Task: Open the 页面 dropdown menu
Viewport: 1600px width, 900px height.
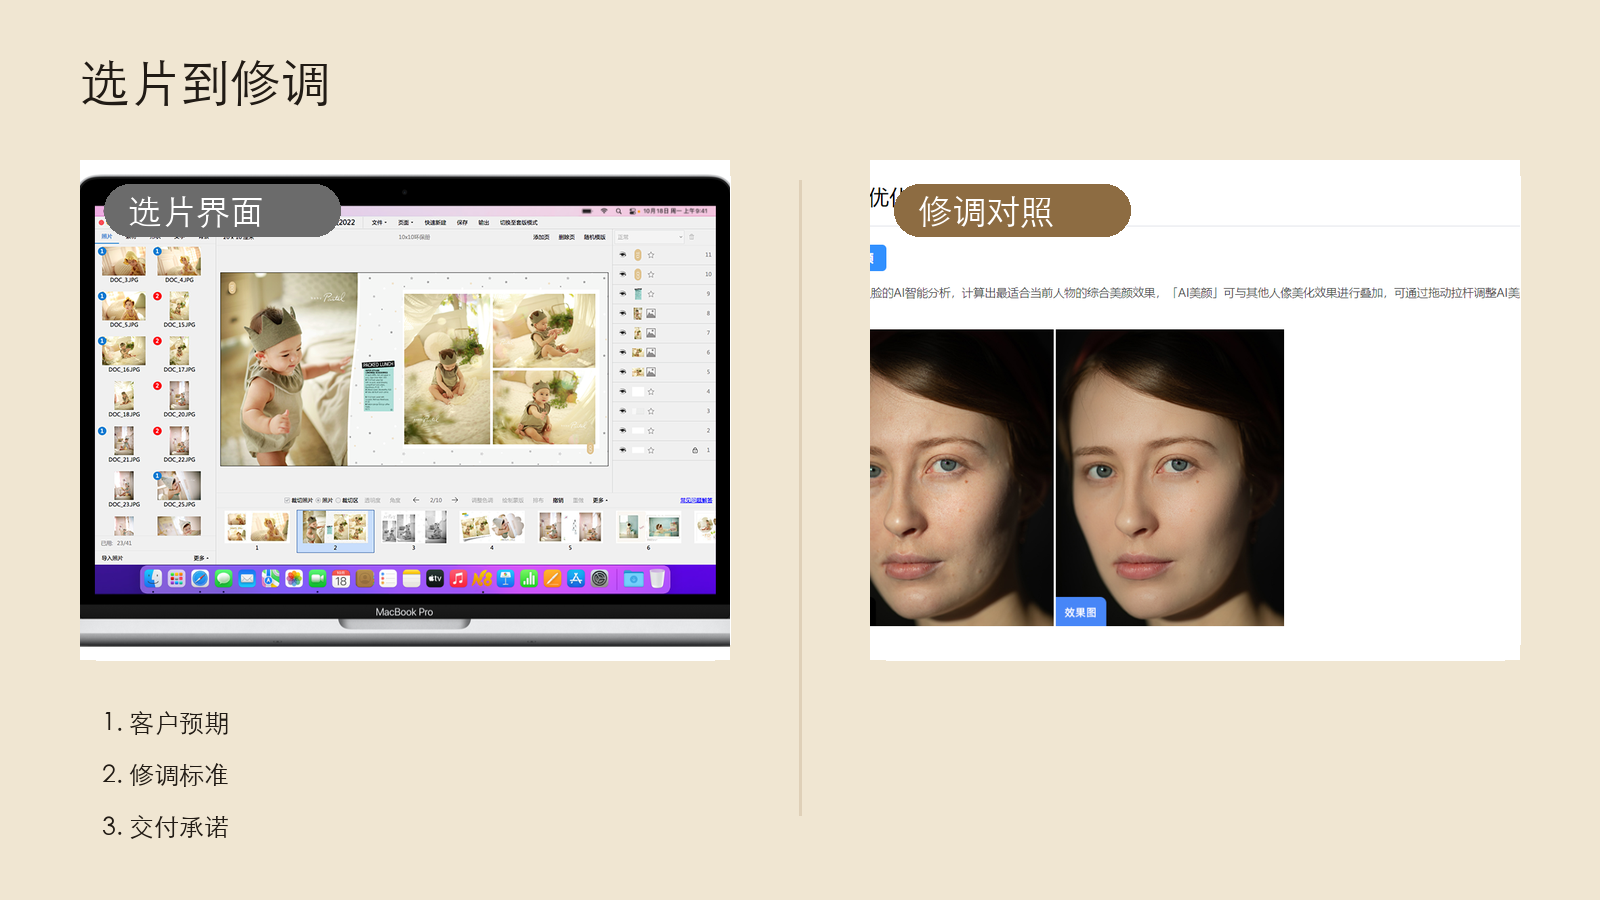Action: (x=405, y=223)
